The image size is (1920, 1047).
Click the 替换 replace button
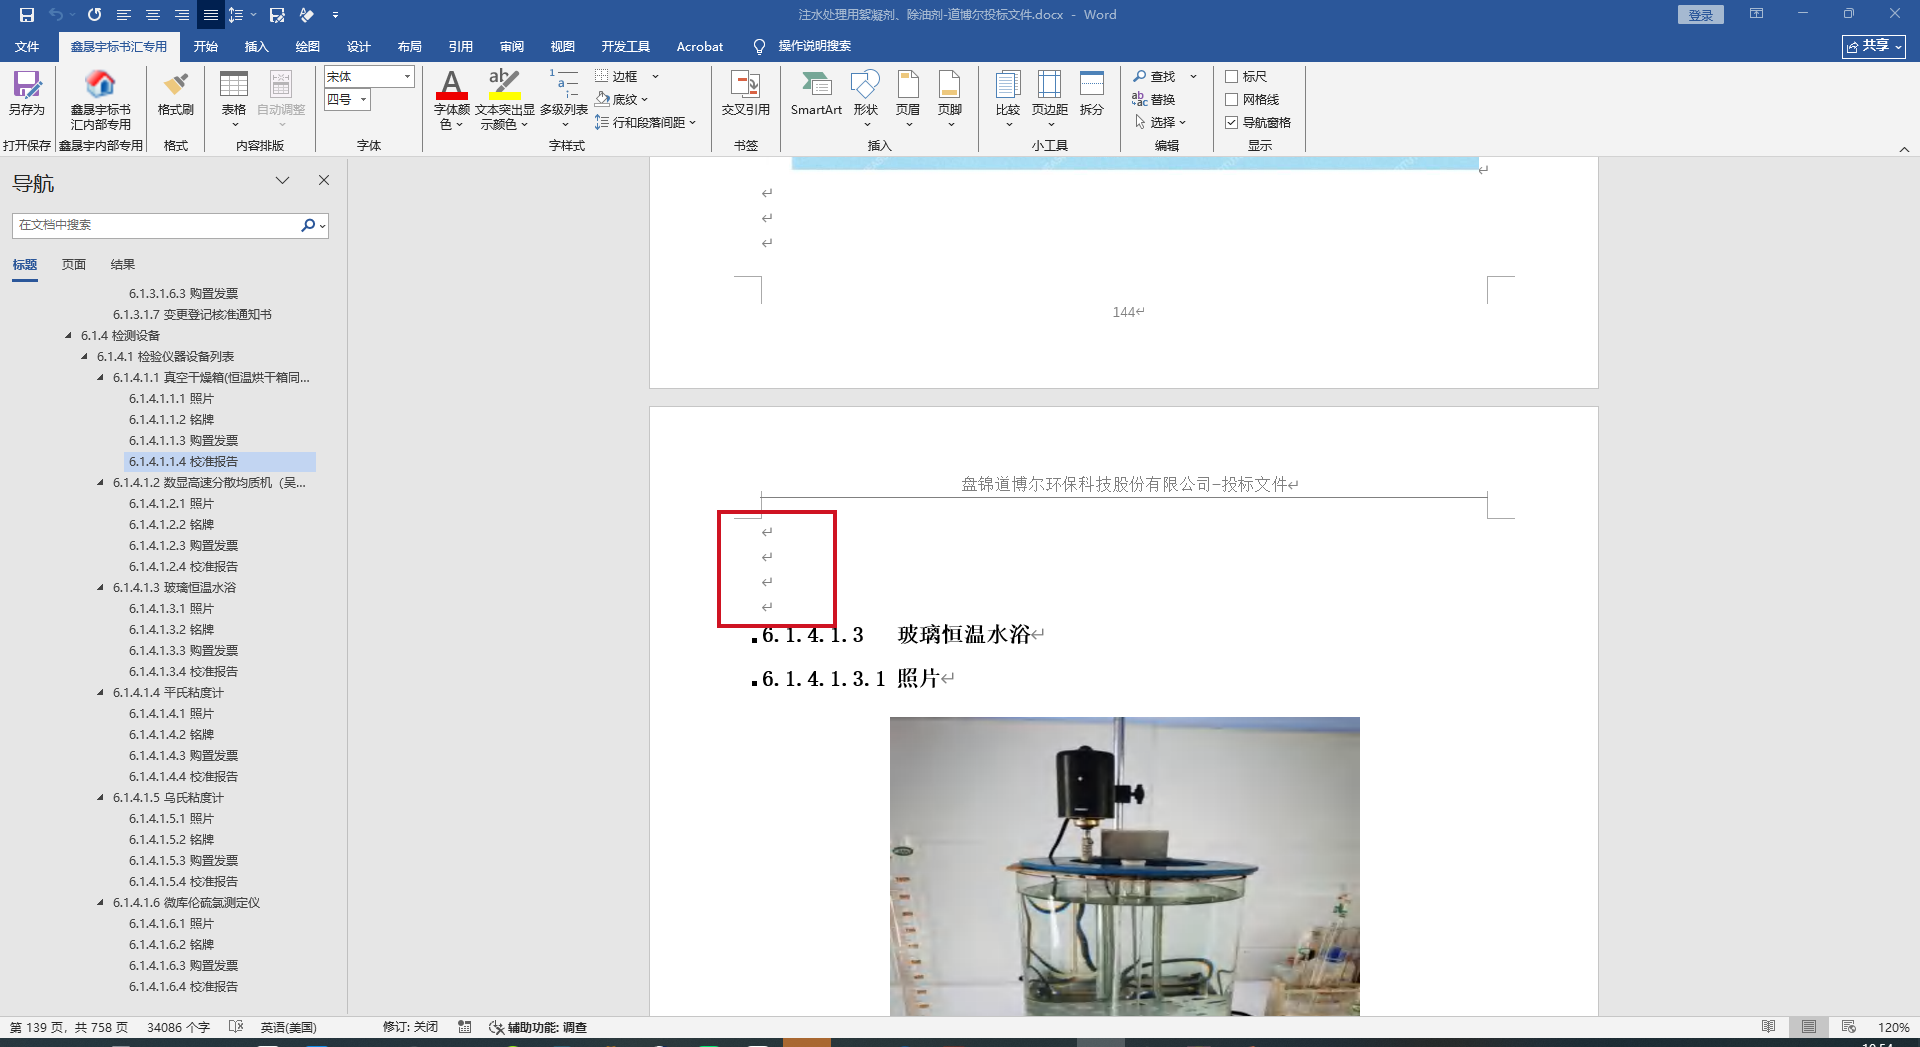(1154, 99)
